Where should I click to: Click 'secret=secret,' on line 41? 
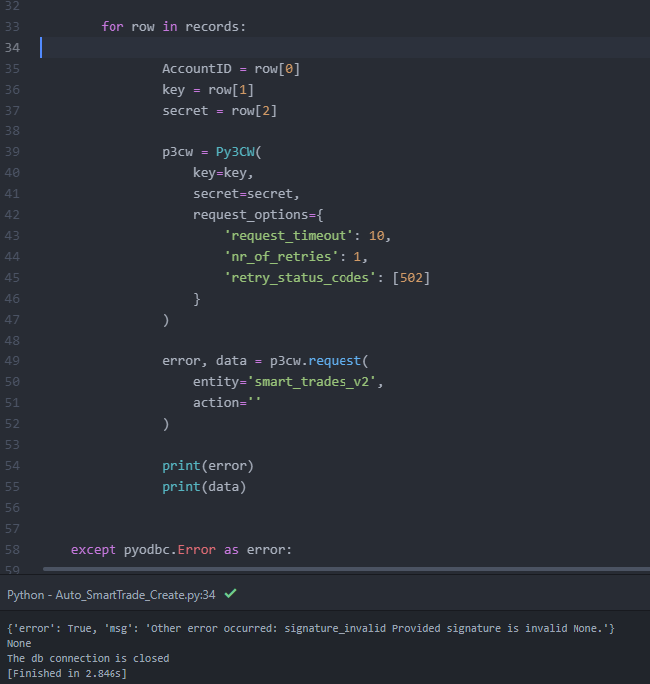coord(246,194)
